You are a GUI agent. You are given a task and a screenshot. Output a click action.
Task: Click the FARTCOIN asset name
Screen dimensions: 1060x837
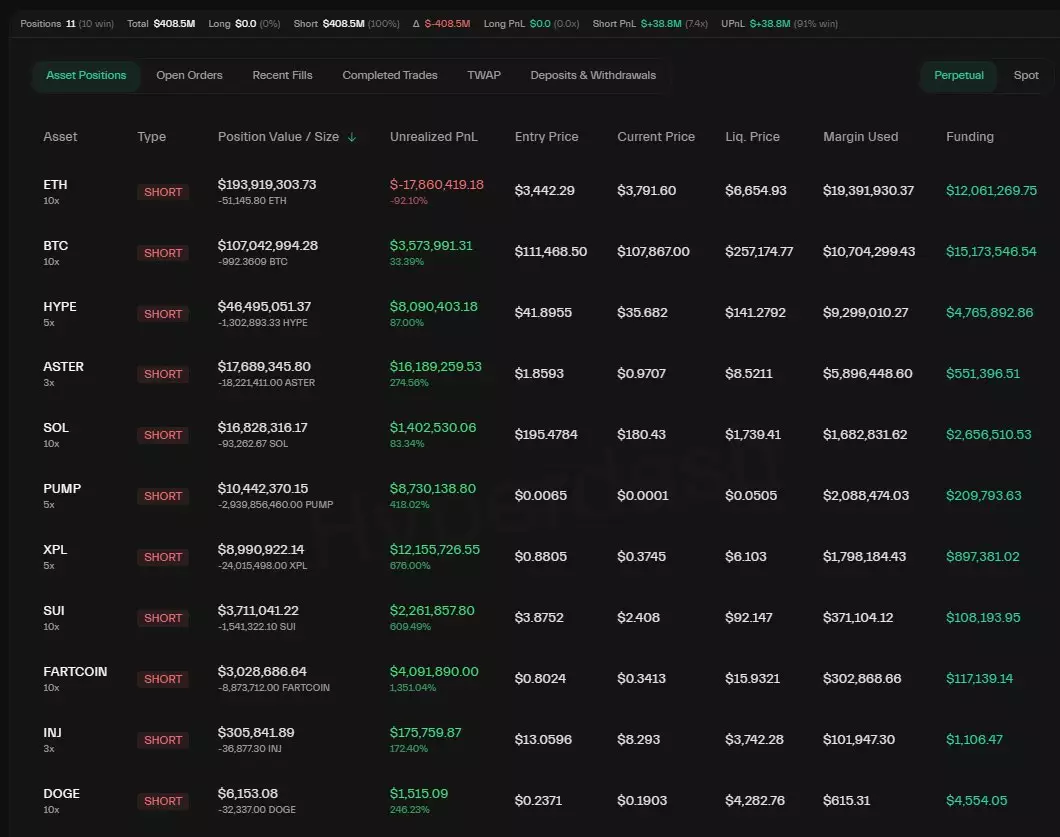point(75,672)
